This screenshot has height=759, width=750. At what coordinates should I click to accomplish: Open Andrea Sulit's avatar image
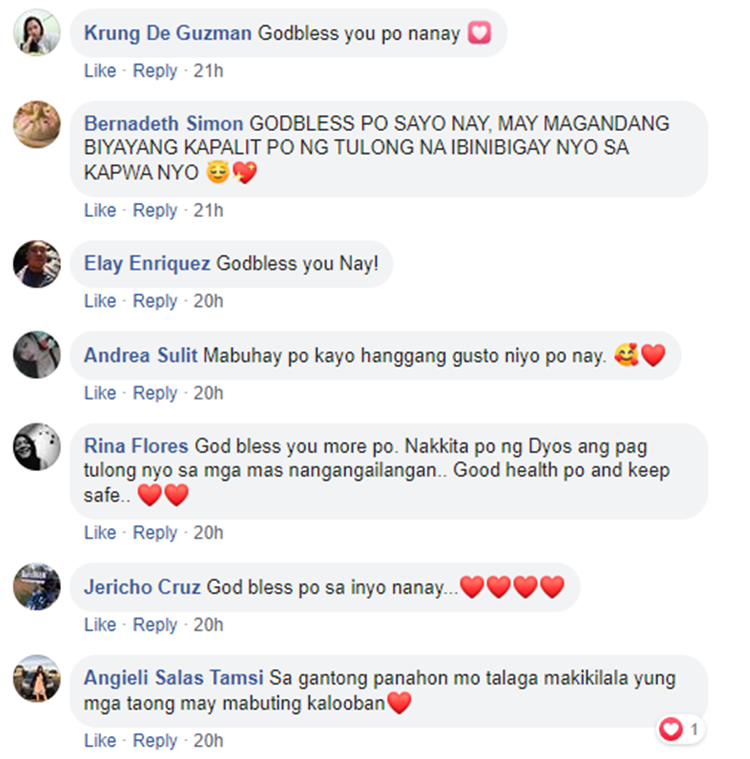37,355
